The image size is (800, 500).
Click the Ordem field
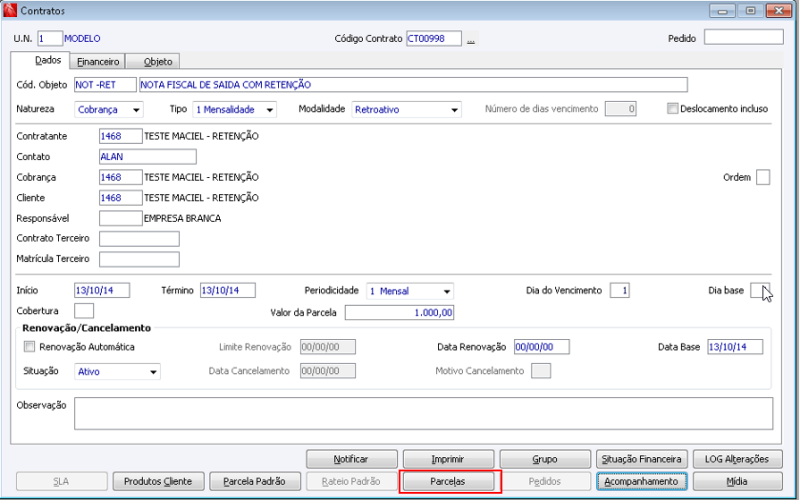(x=763, y=178)
